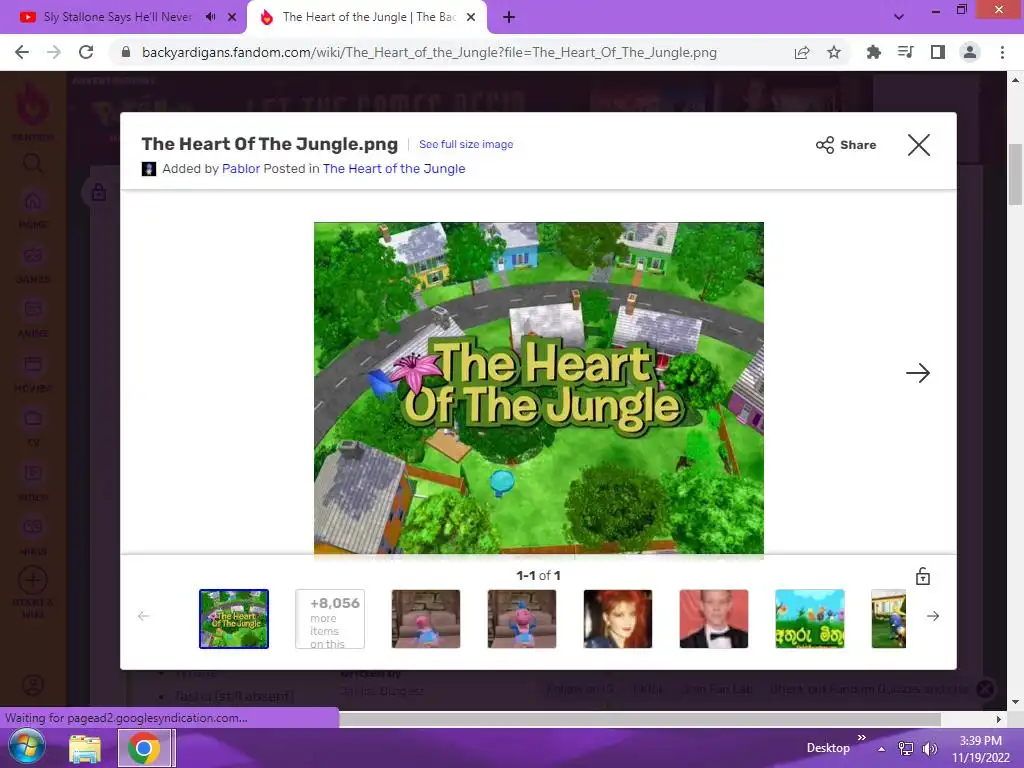
Task: Close the Sly Stallone YouTube tab
Action: click(x=232, y=17)
